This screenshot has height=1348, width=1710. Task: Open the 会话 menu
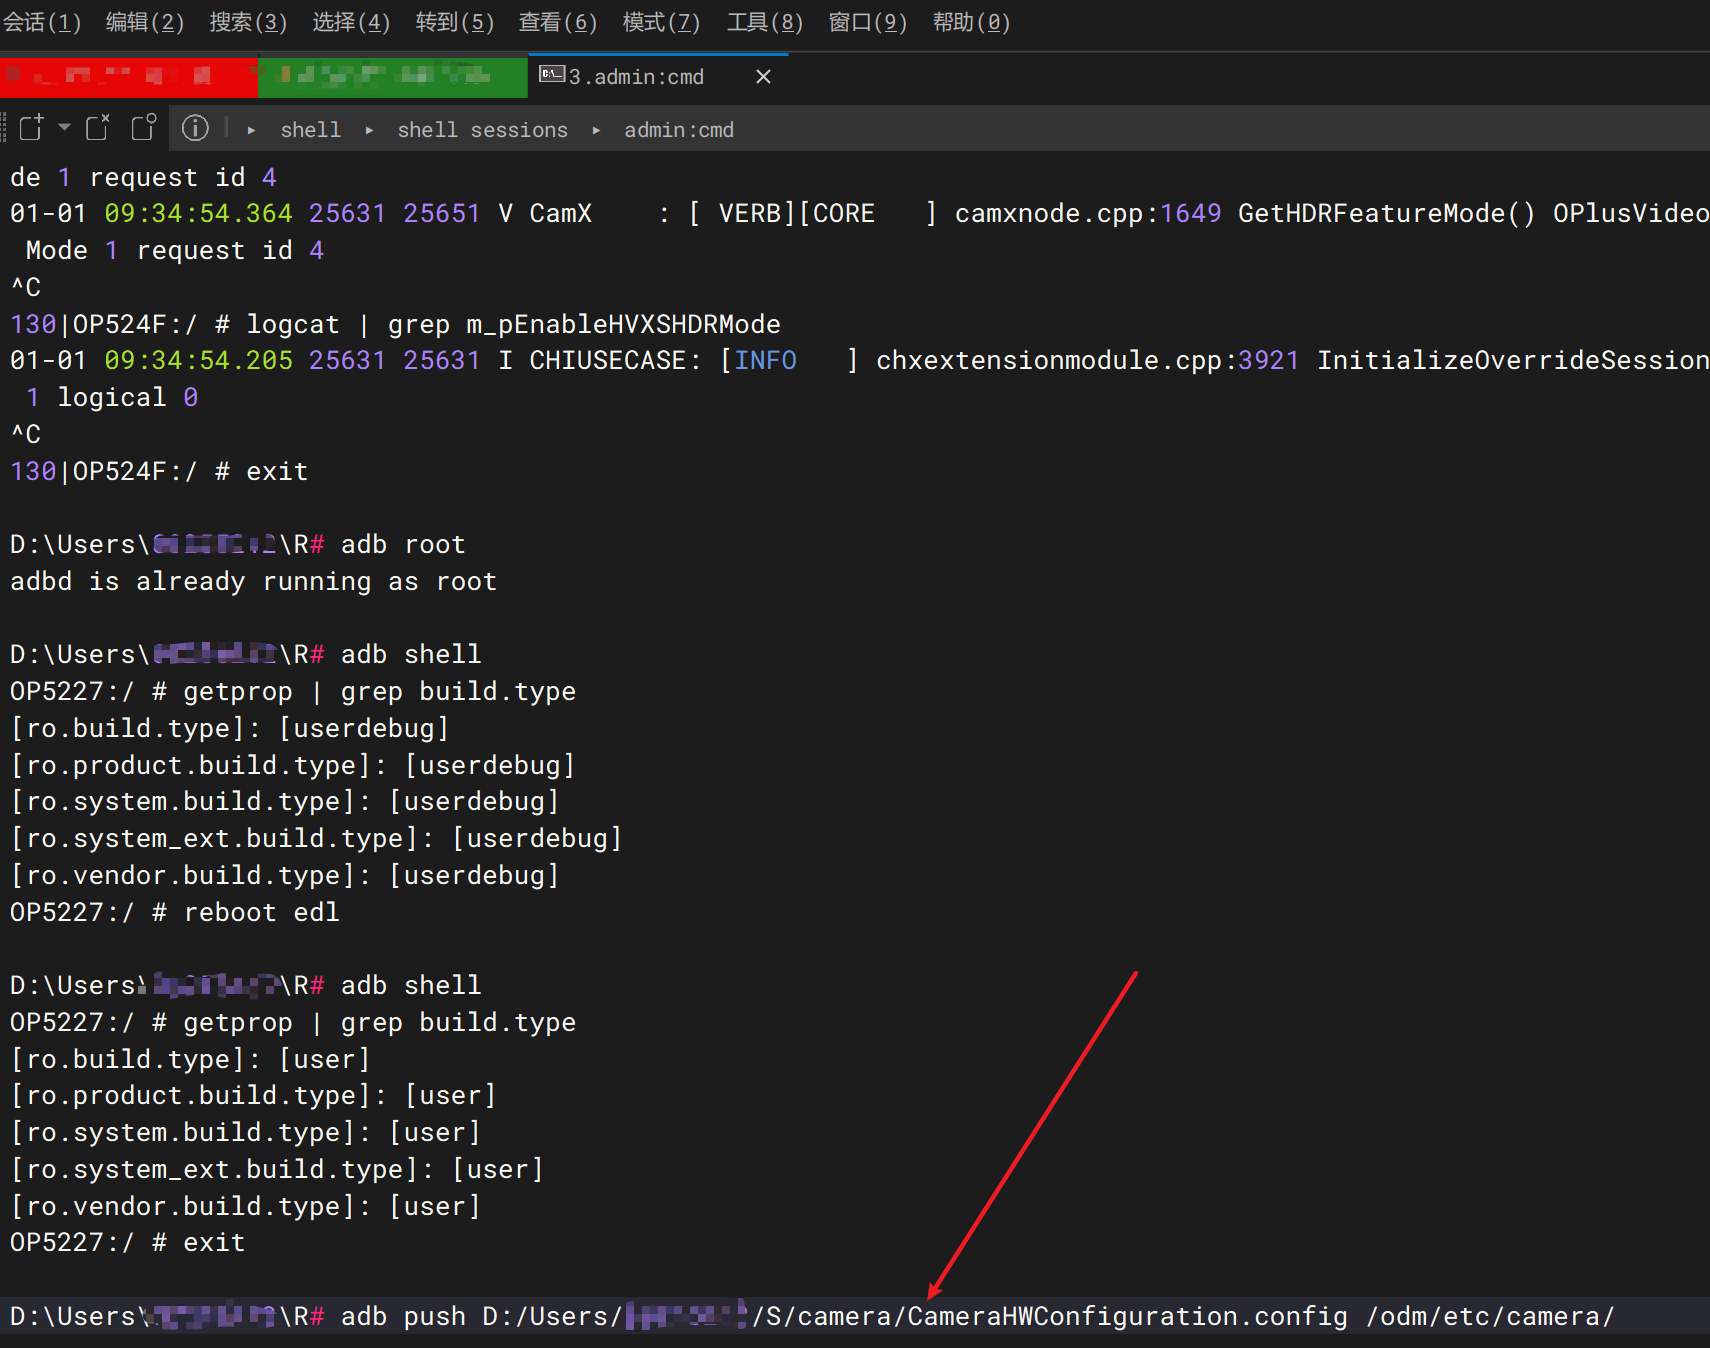pos(42,22)
